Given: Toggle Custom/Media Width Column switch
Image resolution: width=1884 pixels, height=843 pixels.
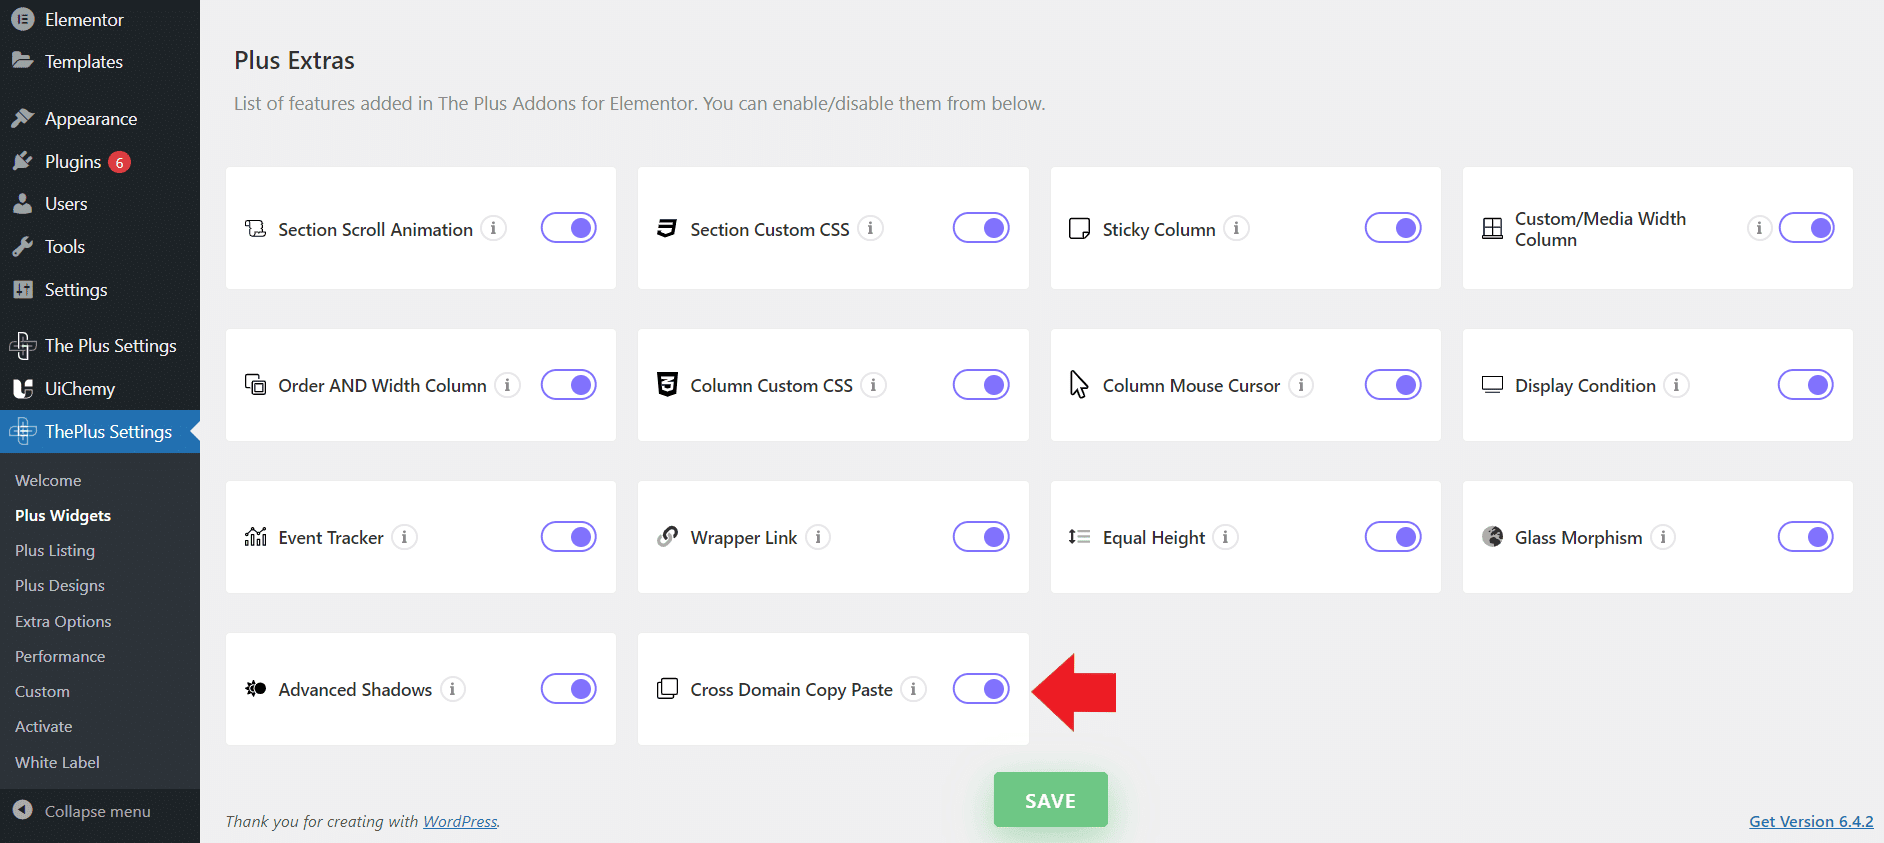Looking at the screenshot, I should click(x=1807, y=228).
